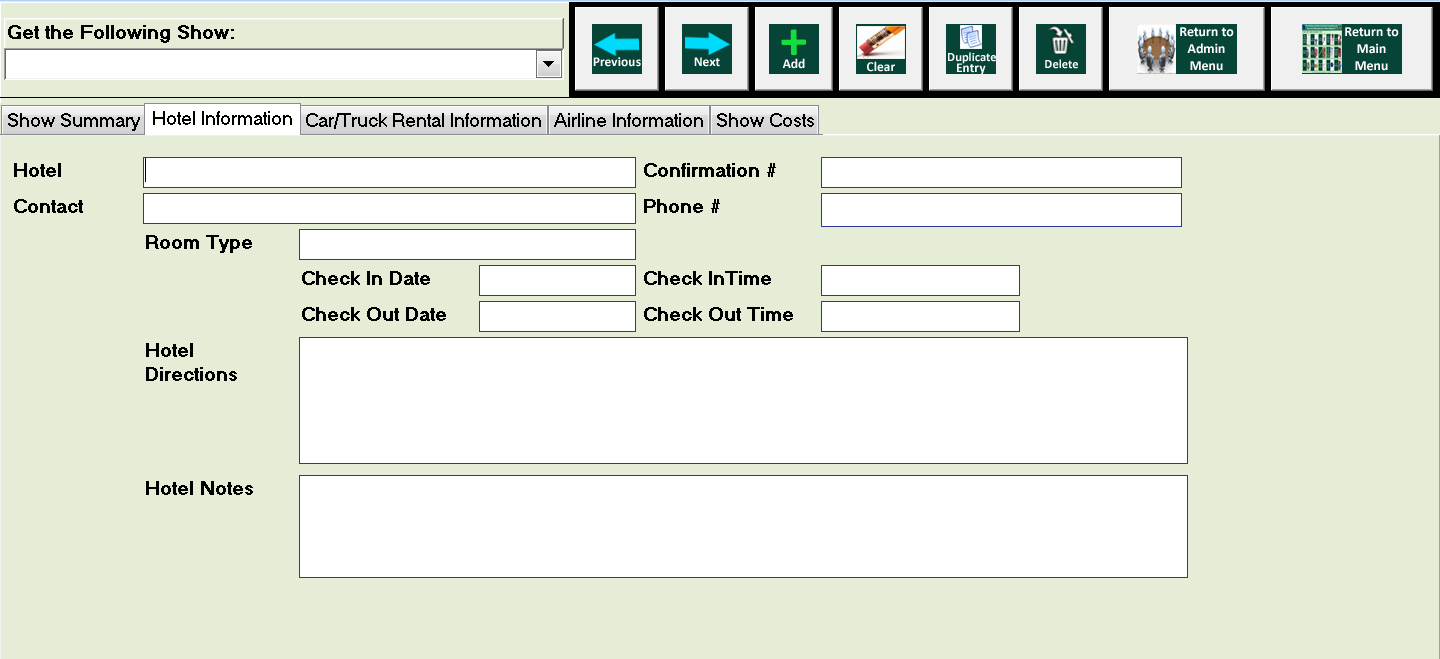Clear the form with the eraser icon
Screen dimensions: 1440x659
(881, 49)
